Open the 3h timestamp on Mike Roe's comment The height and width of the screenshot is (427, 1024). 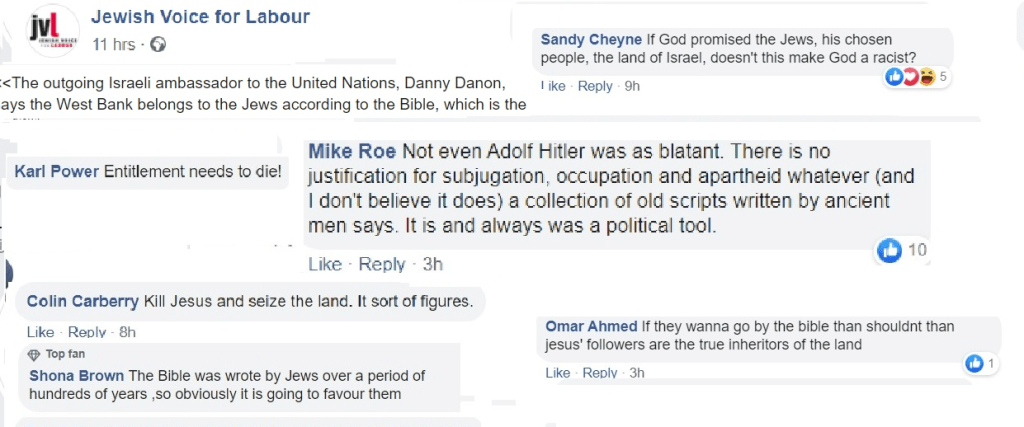click(432, 265)
